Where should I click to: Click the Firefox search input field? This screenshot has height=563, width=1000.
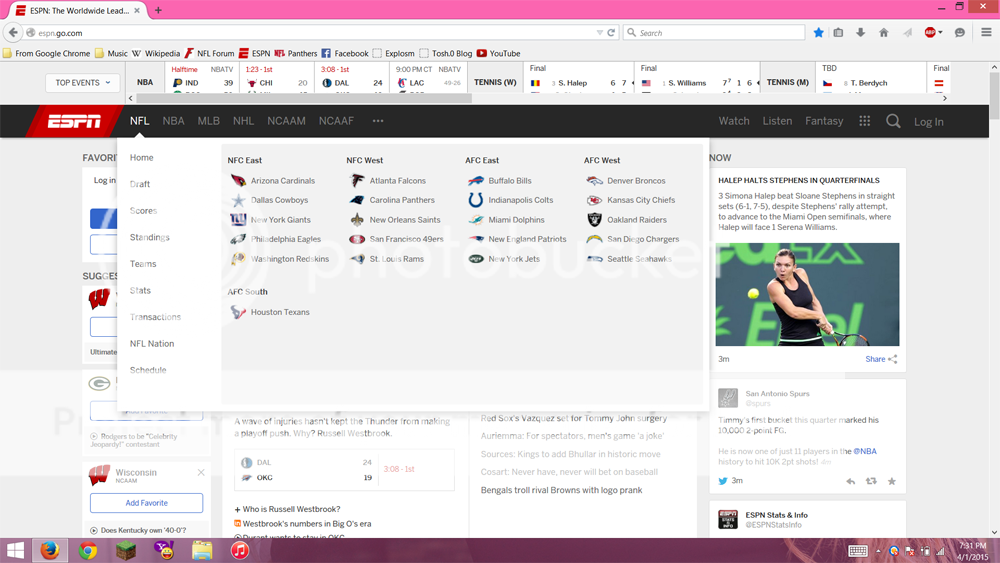click(714, 33)
